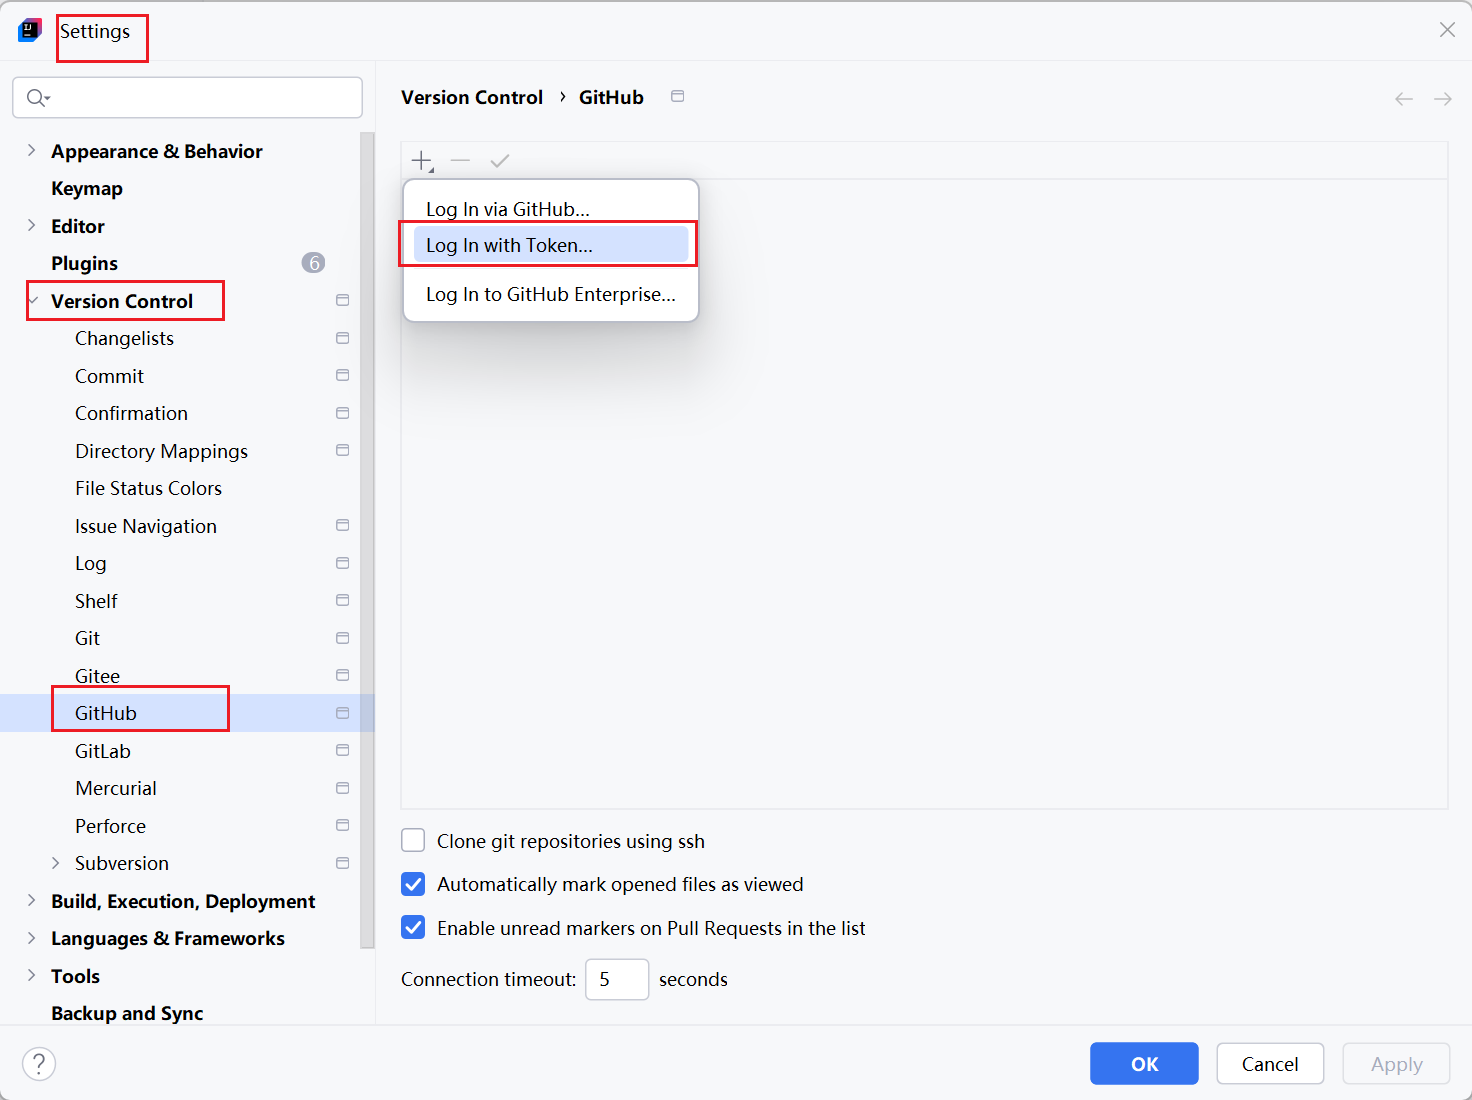
Task: Disable unread markers on Pull Requests checkbox
Action: pos(413,927)
